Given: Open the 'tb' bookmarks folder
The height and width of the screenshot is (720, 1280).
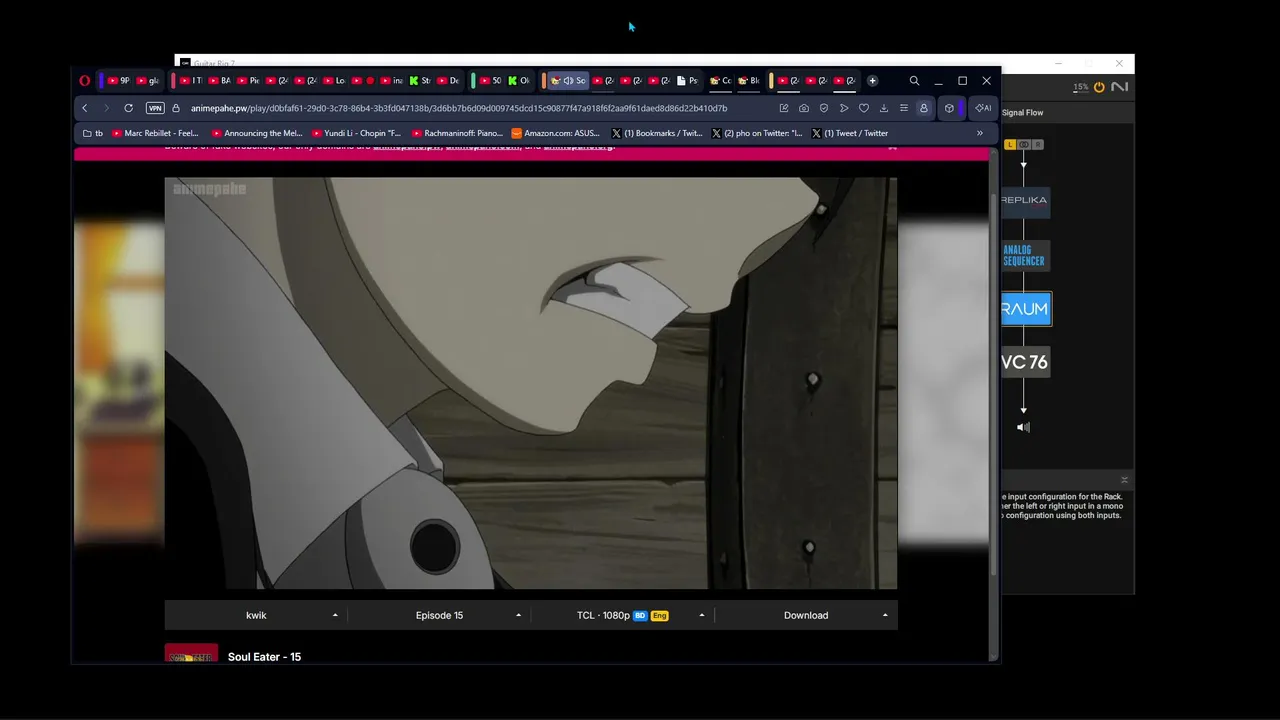Looking at the screenshot, I should (x=93, y=133).
